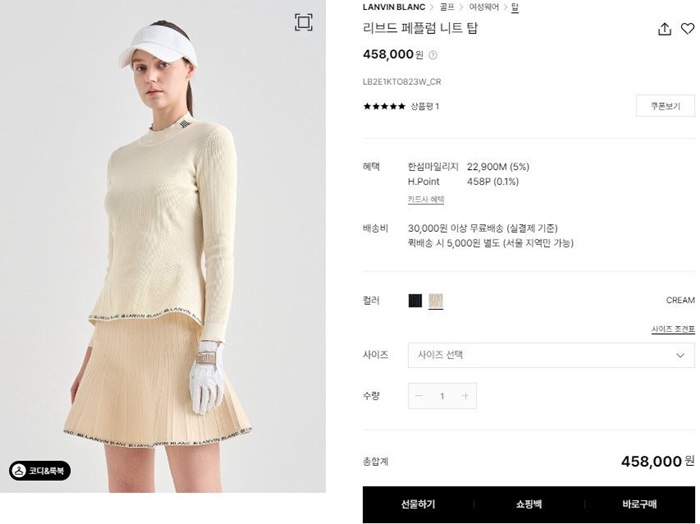Click the price info question mark icon

(433, 55)
